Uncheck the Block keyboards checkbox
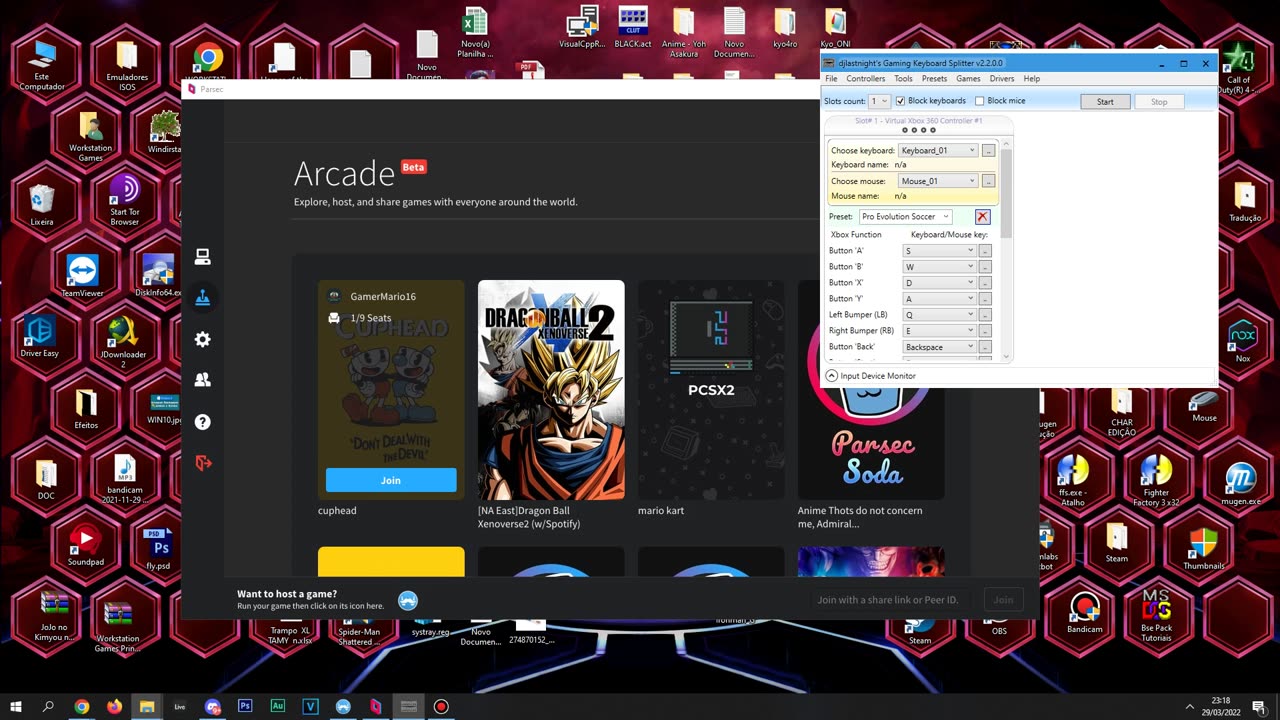This screenshot has width=1280, height=720. pos(900,101)
